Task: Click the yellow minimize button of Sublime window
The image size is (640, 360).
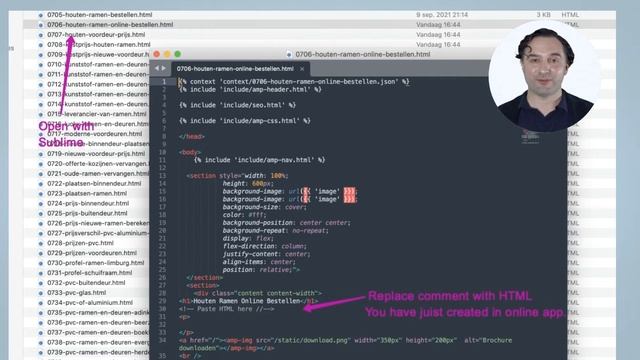Action: (x=167, y=54)
